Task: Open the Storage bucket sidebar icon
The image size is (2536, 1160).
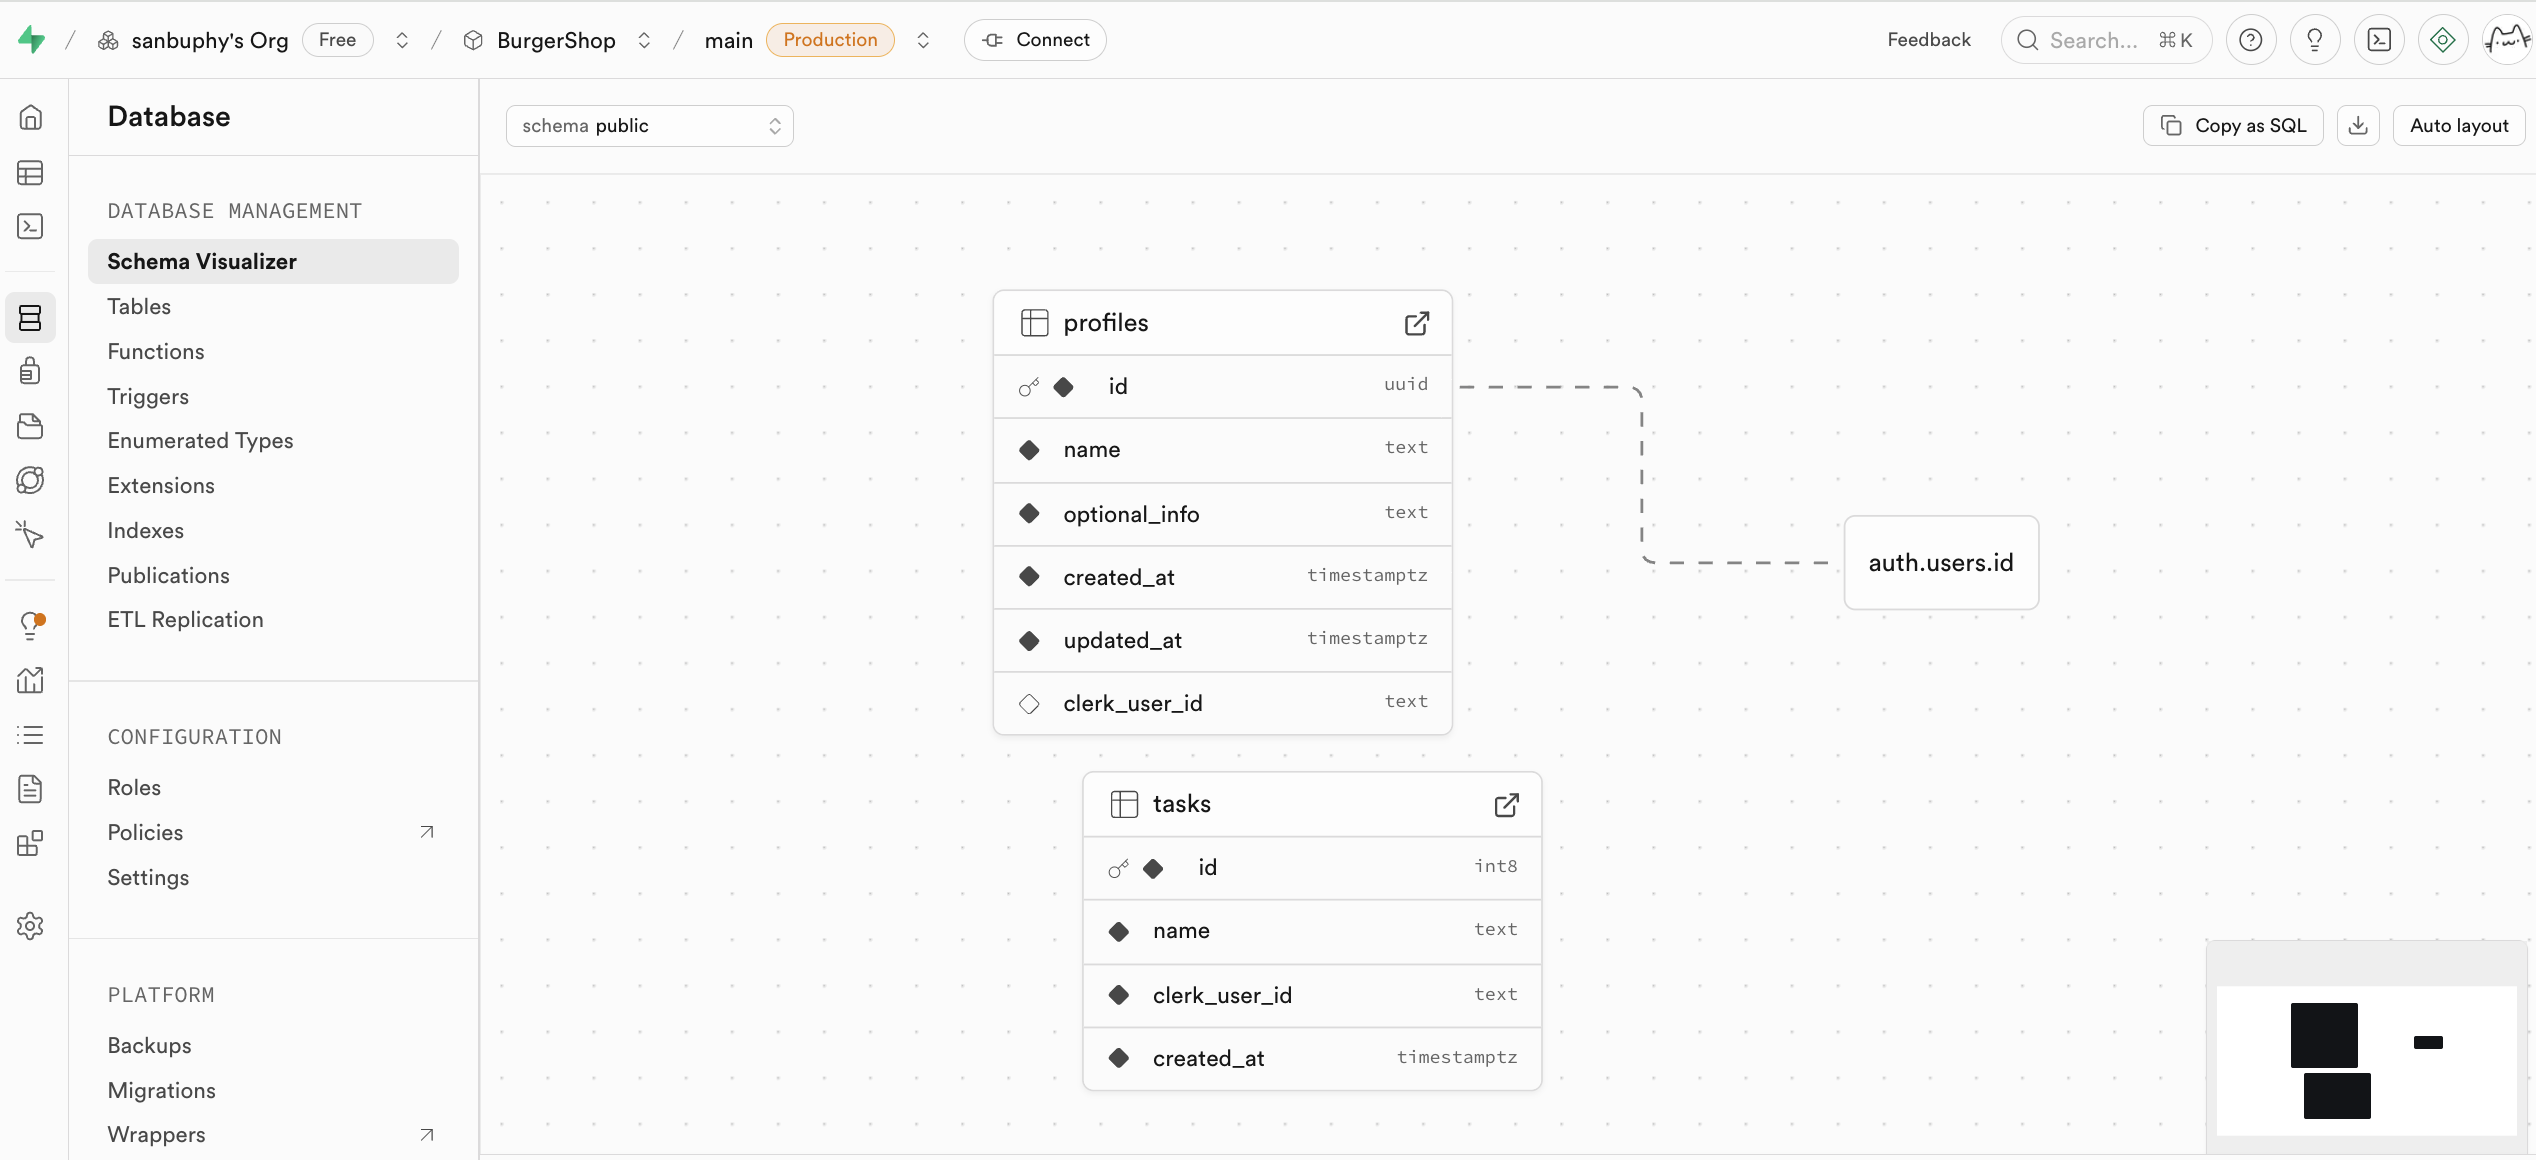Action: (30, 426)
